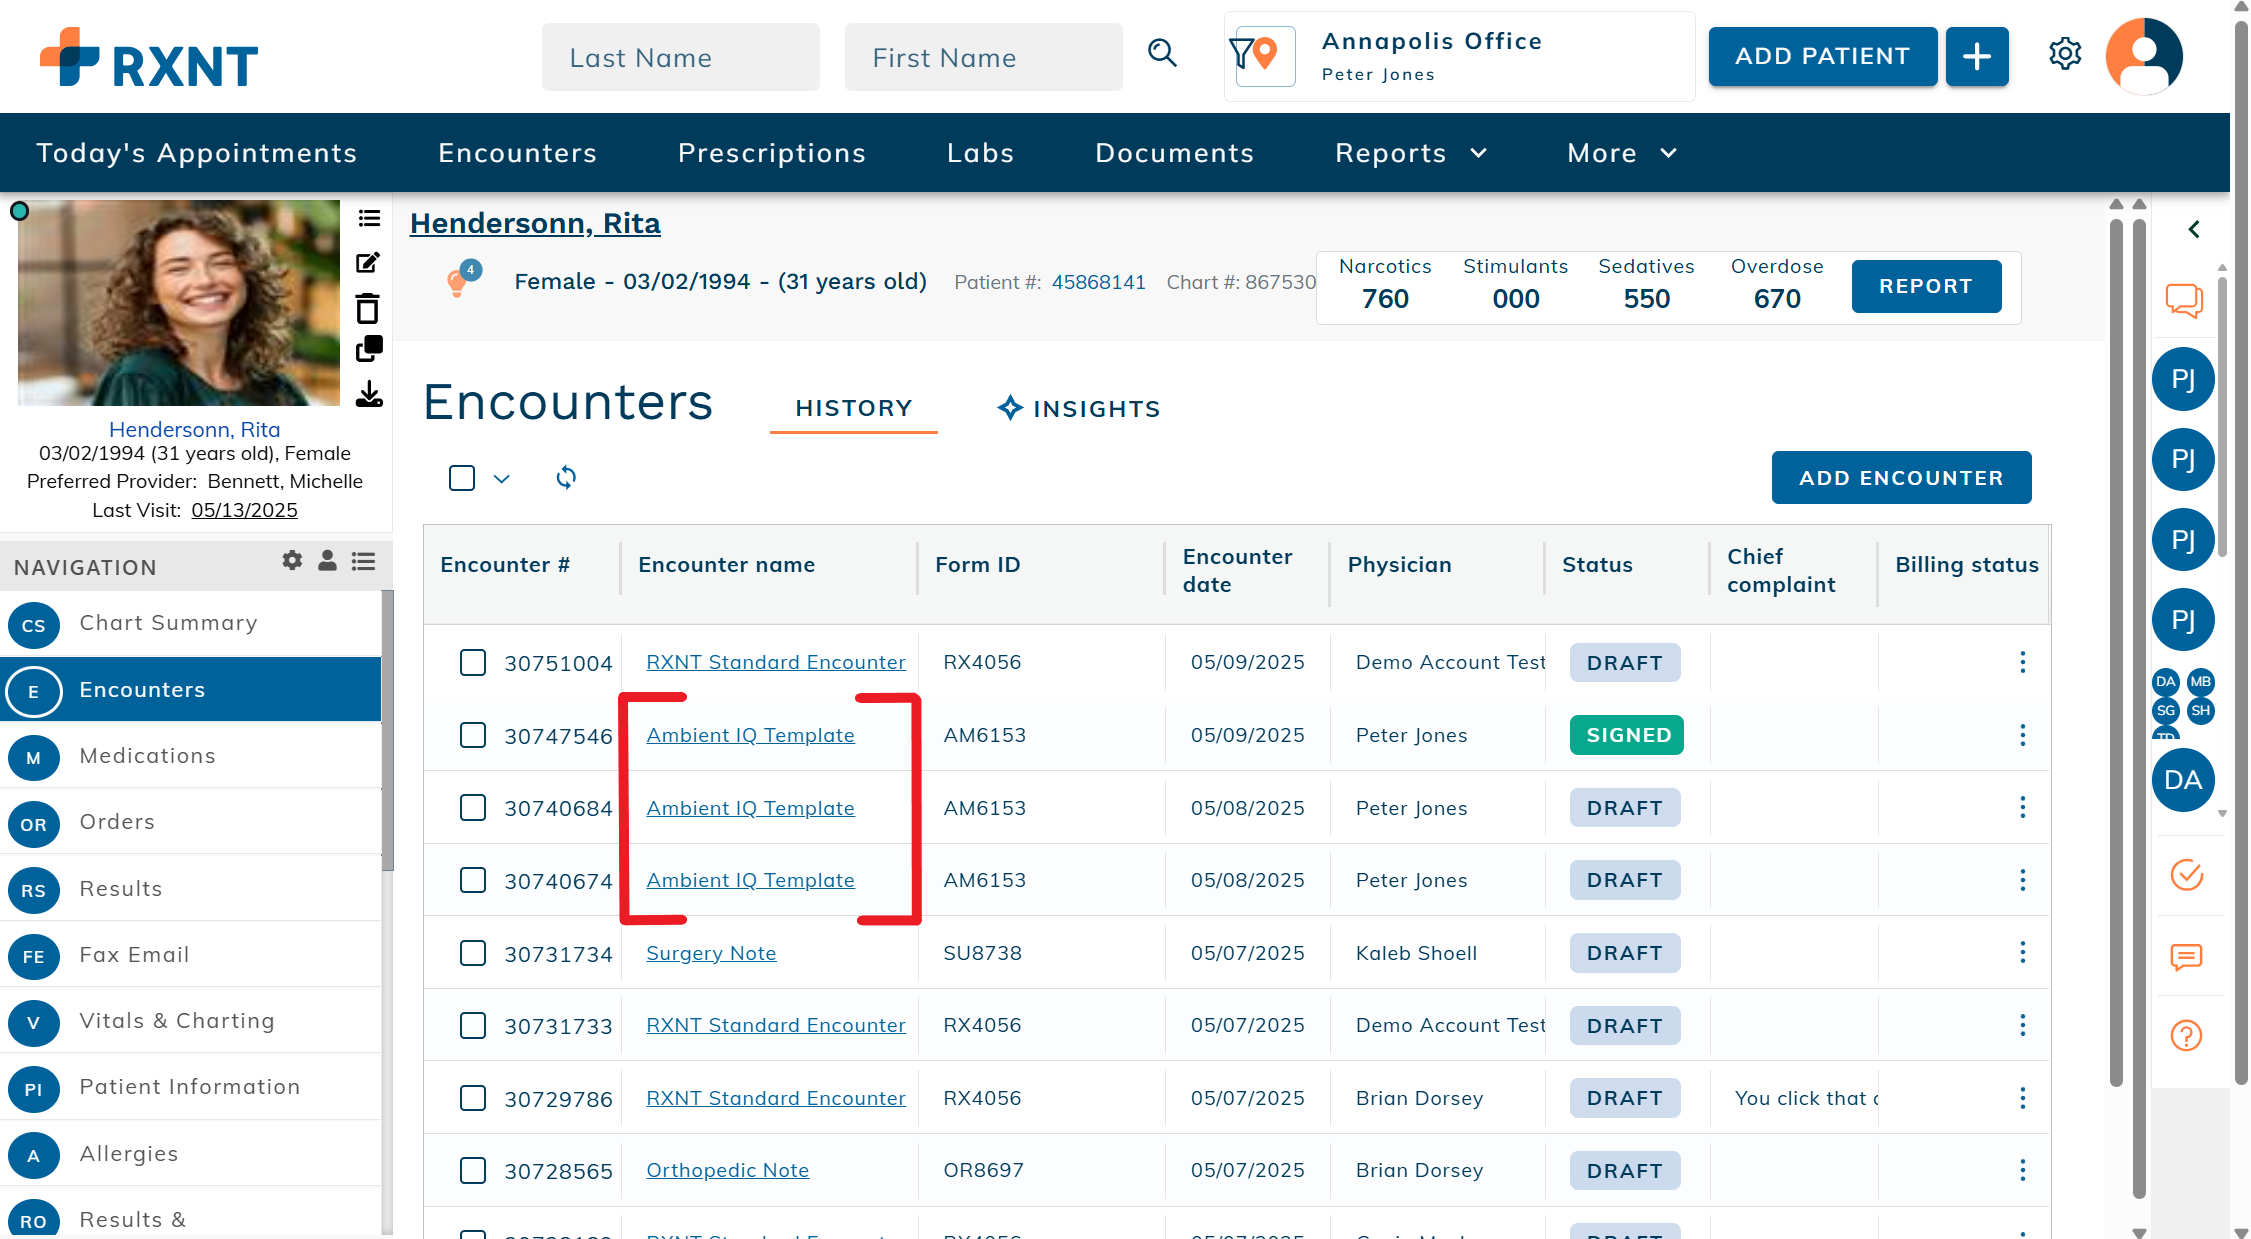
Task: Open the large DA user avatar
Action: click(x=2183, y=780)
